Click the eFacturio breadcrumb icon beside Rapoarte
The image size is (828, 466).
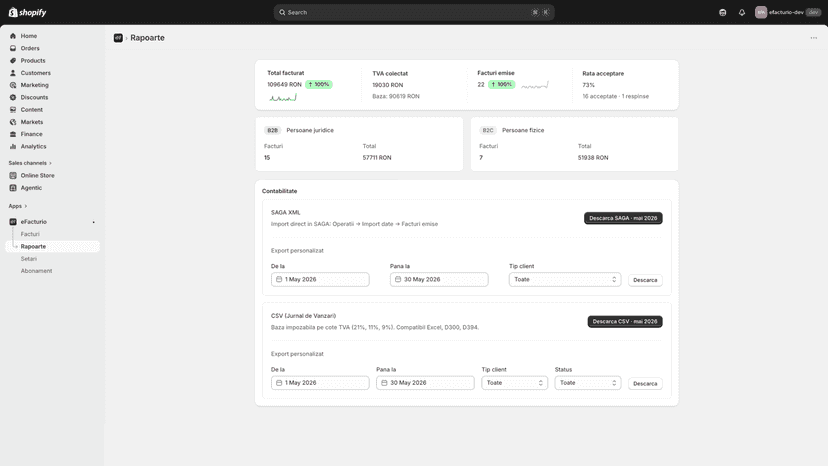tap(118, 38)
